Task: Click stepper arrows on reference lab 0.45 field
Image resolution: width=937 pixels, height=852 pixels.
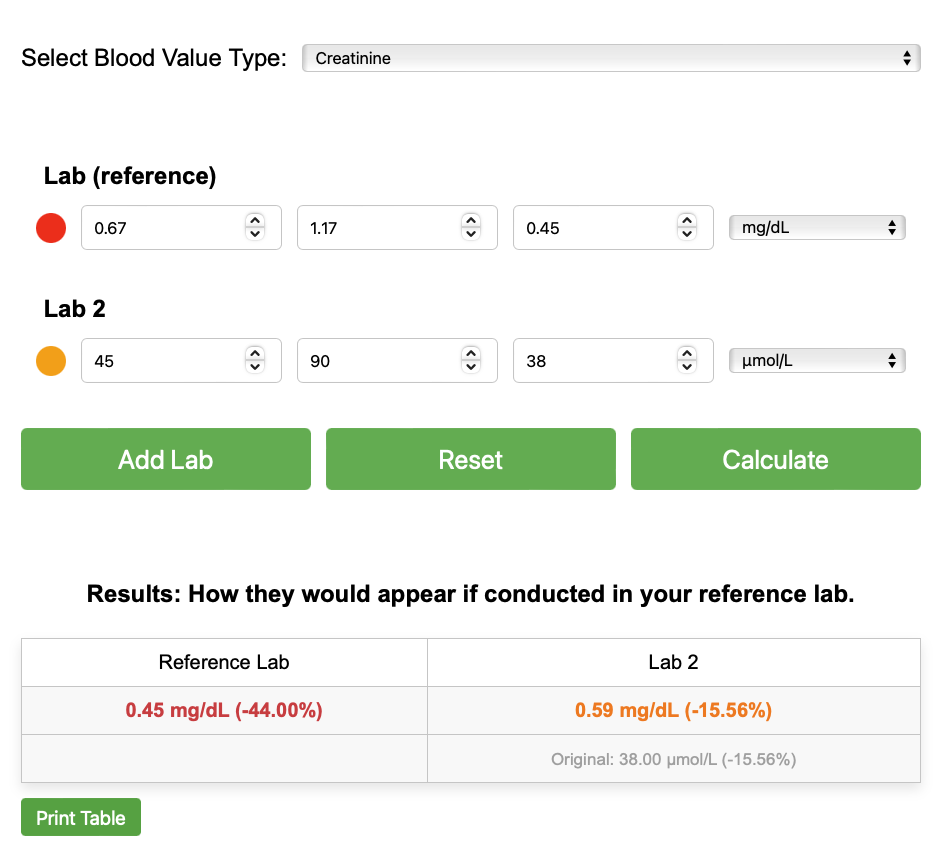Action: (687, 228)
